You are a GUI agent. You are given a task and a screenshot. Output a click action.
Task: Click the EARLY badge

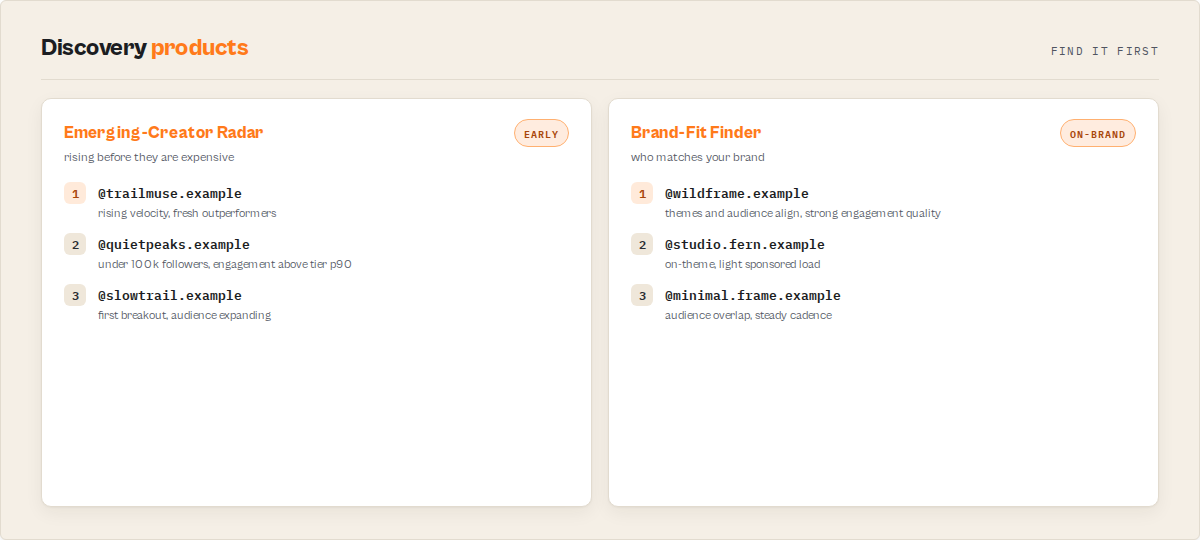(541, 134)
